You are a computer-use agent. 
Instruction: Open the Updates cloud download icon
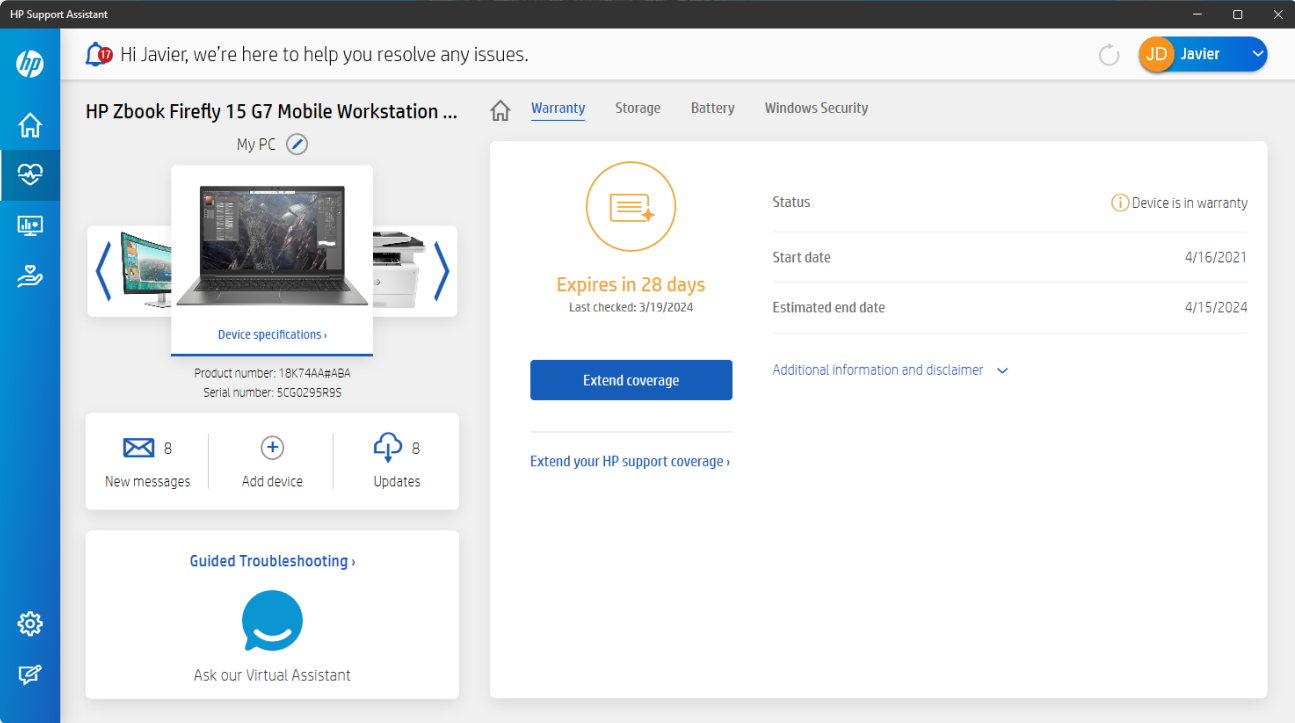click(x=387, y=448)
